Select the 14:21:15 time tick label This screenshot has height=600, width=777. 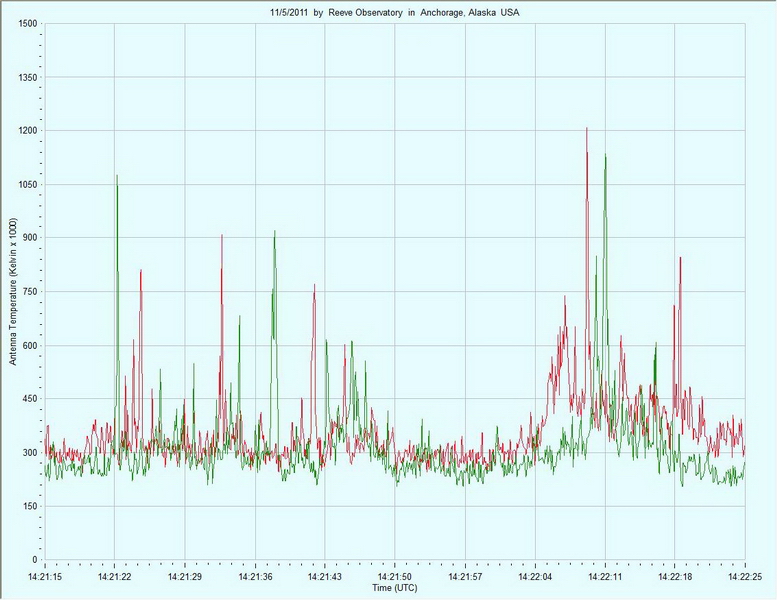point(45,578)
